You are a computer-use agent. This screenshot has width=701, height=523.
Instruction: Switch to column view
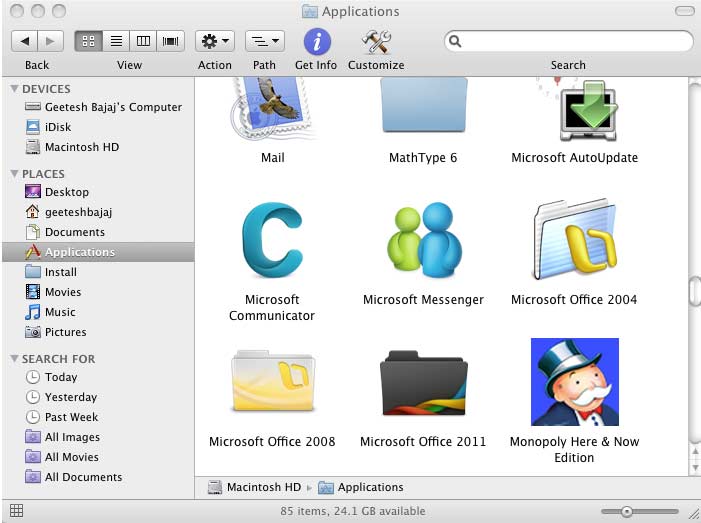coord(144,42)
